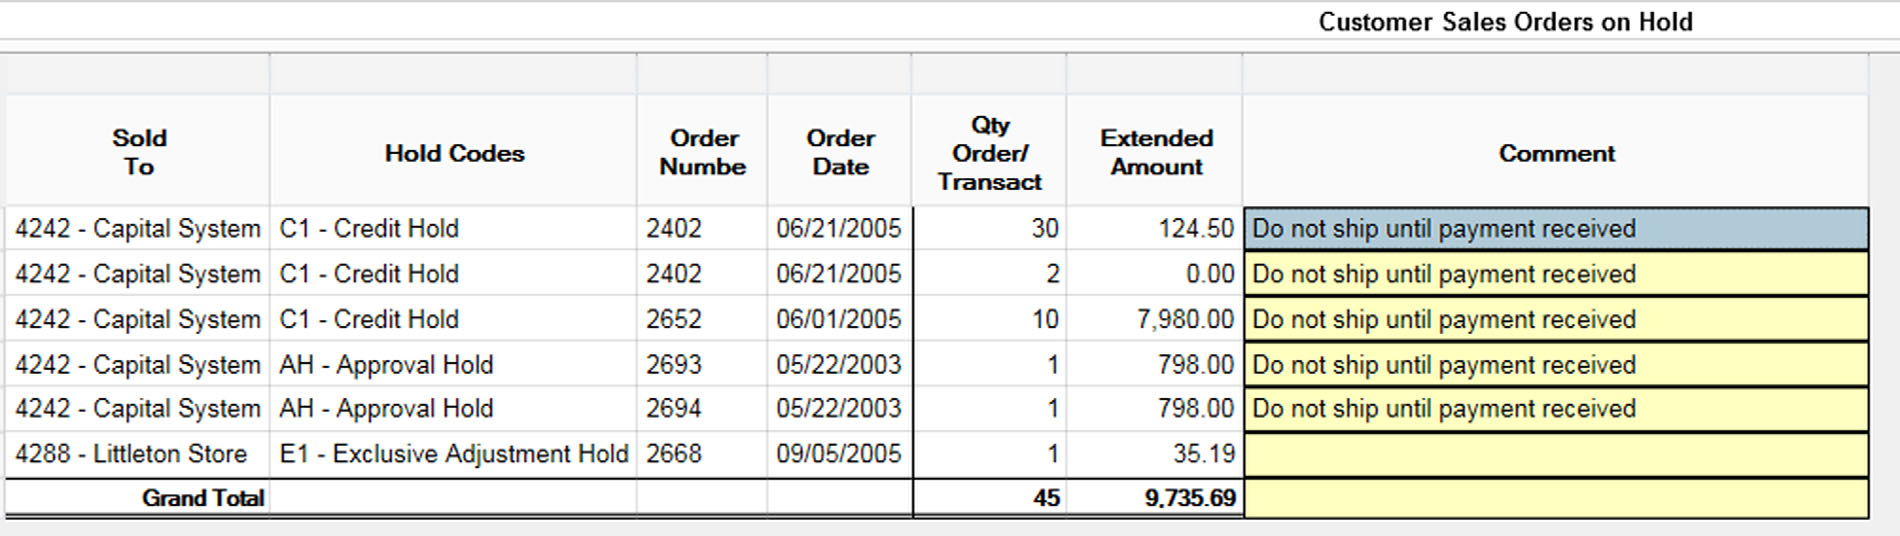Viewport: 1900px width, 536px height.
Task: Select order date 09/05/2005 cell
Action: tap(838, 454)
